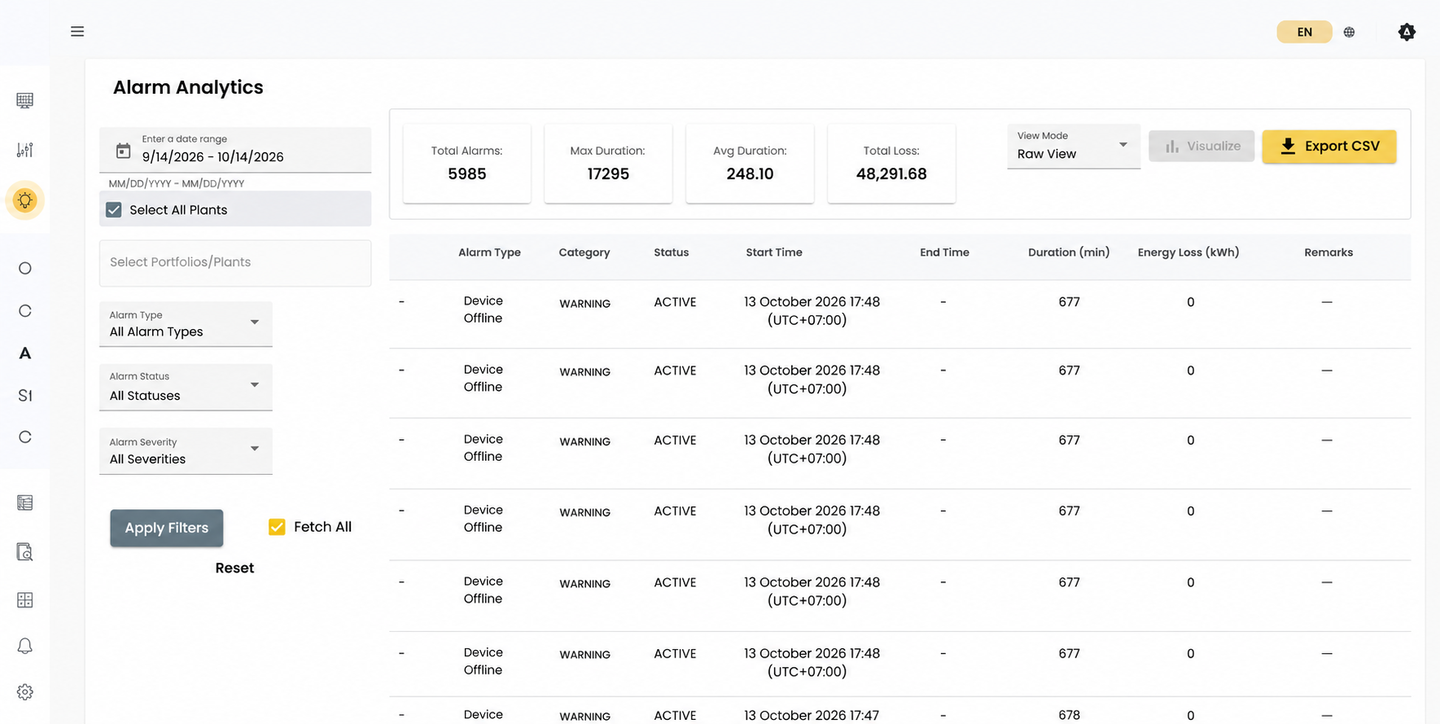1440x724 pixels.
Task: Open the sliders tuning sidebar icon
Action: click(x=25, y=150)
